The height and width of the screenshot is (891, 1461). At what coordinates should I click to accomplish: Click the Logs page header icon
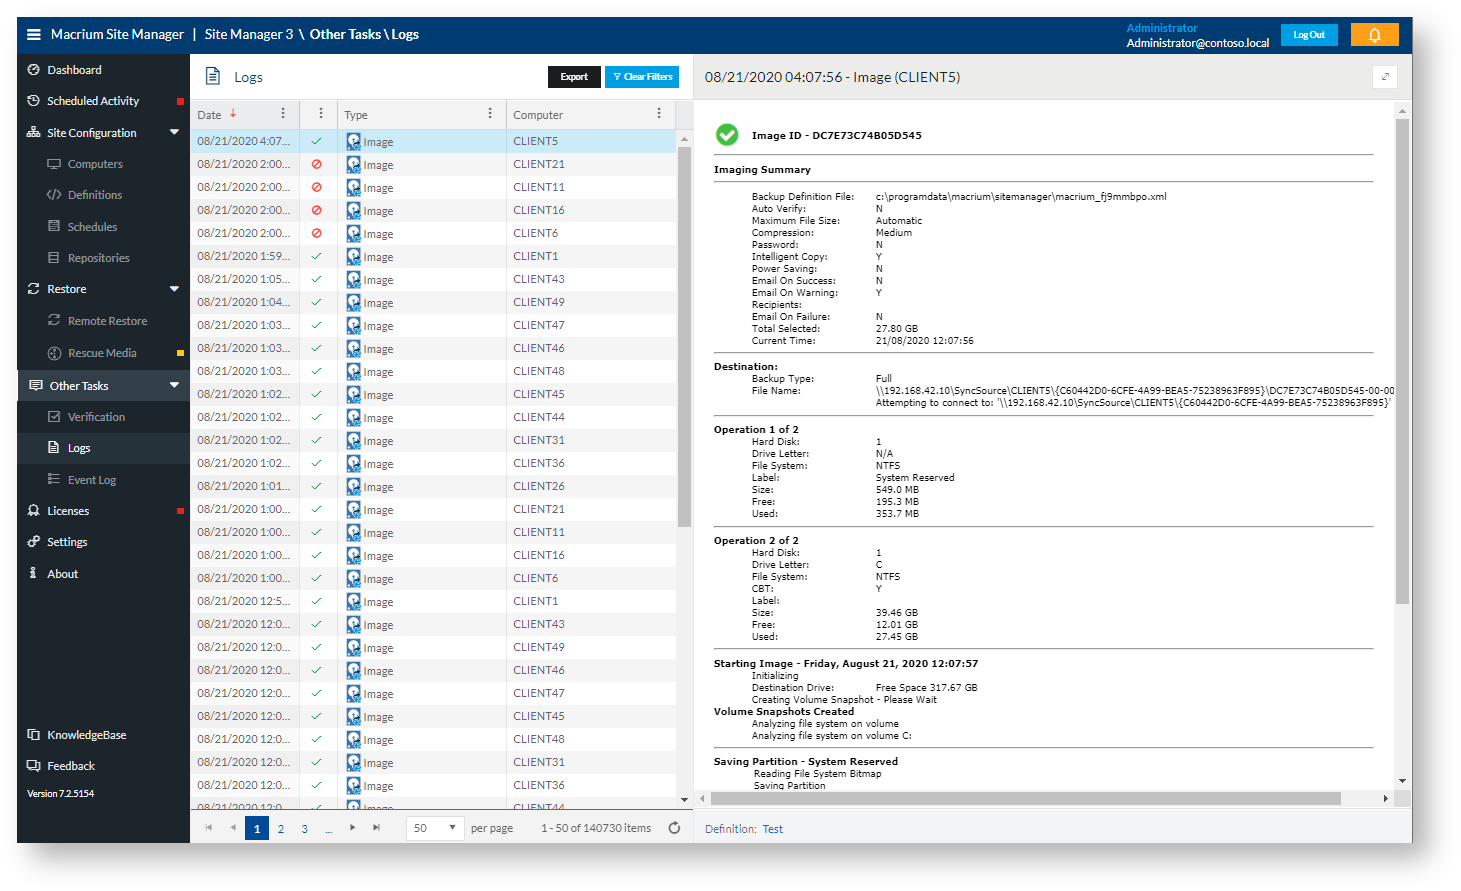pos(213,76)
